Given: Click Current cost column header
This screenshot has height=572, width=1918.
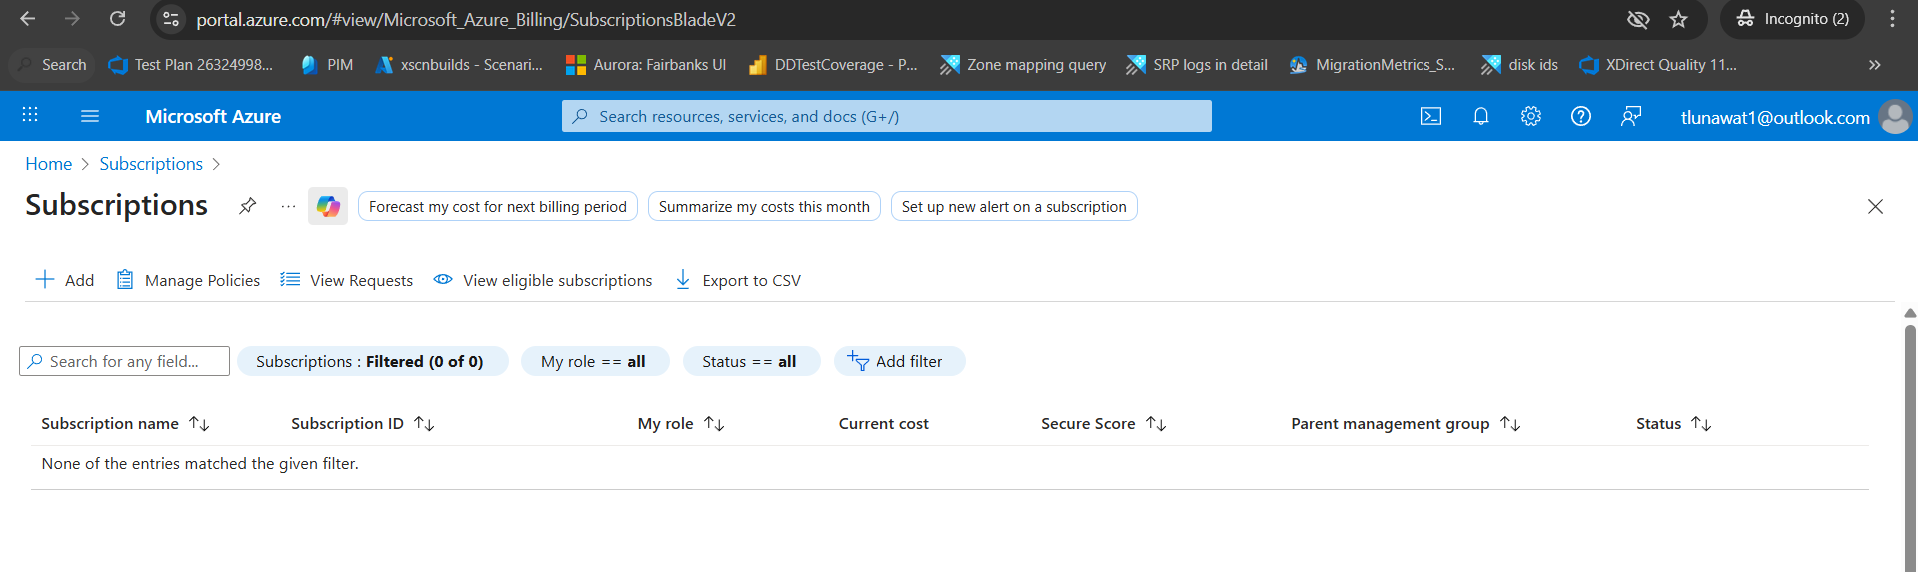Looking at the screenshot, I should point(884,424).
